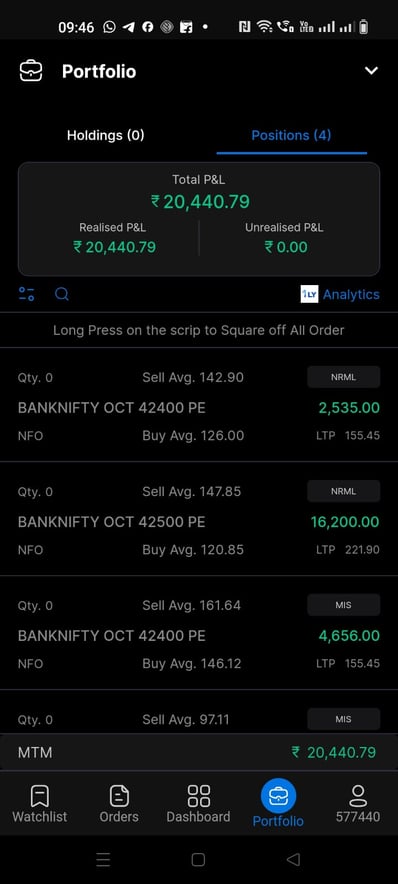Open the 577440 profile icon
The image size is (398, 884).
click(x=358, y=796)
